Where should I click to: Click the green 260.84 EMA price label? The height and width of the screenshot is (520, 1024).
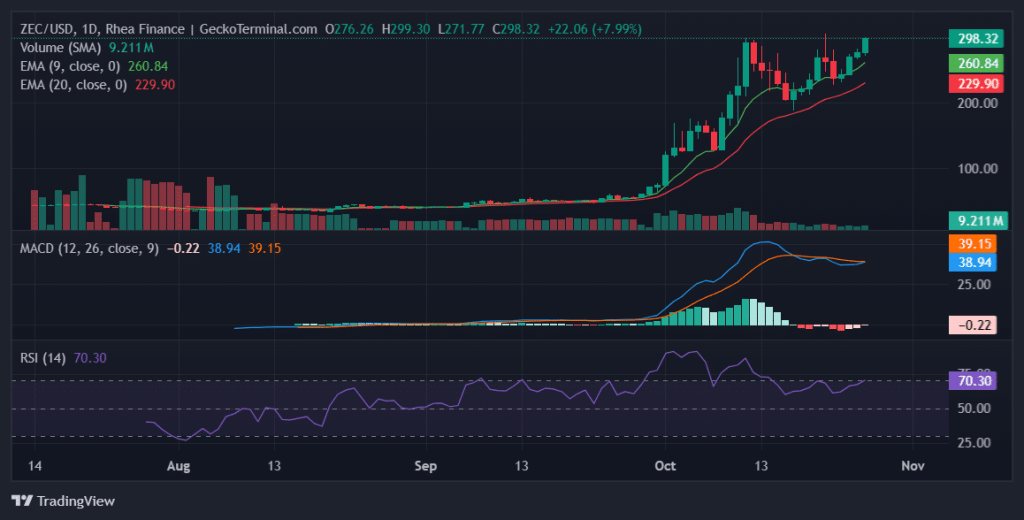pyautogui.click(x=977, y=63)
